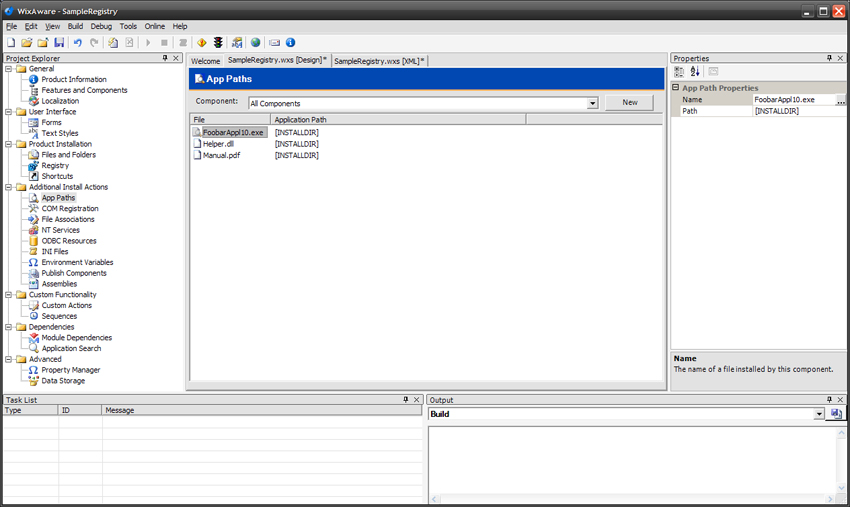This screenshot has width=850, height=507.
Task: Collapse the User Interface tree folder
Action: click(9, 112)
